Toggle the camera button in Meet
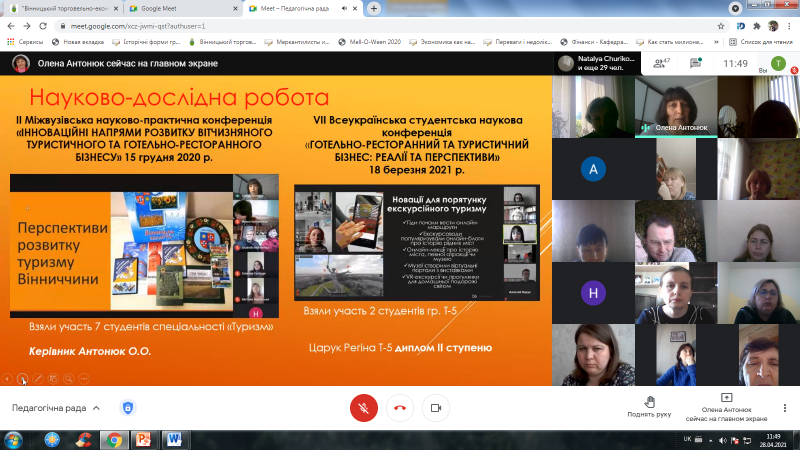The image size is (800, 450). coord(436,408)
